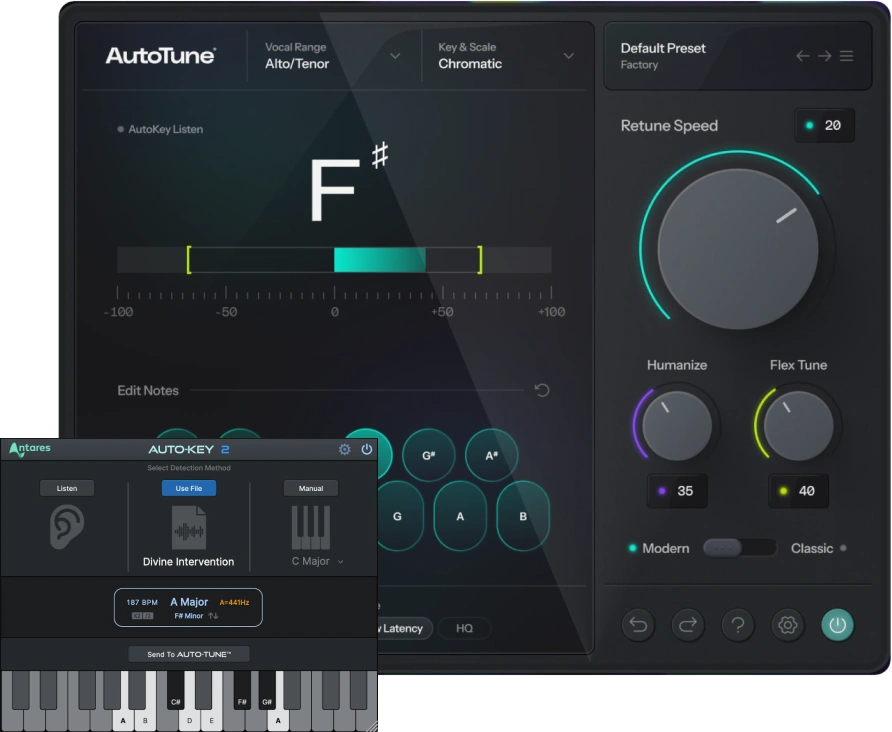Select the G# note button
Screen dimensions: 892x732
pyautogui.click(x=429, y=455)
